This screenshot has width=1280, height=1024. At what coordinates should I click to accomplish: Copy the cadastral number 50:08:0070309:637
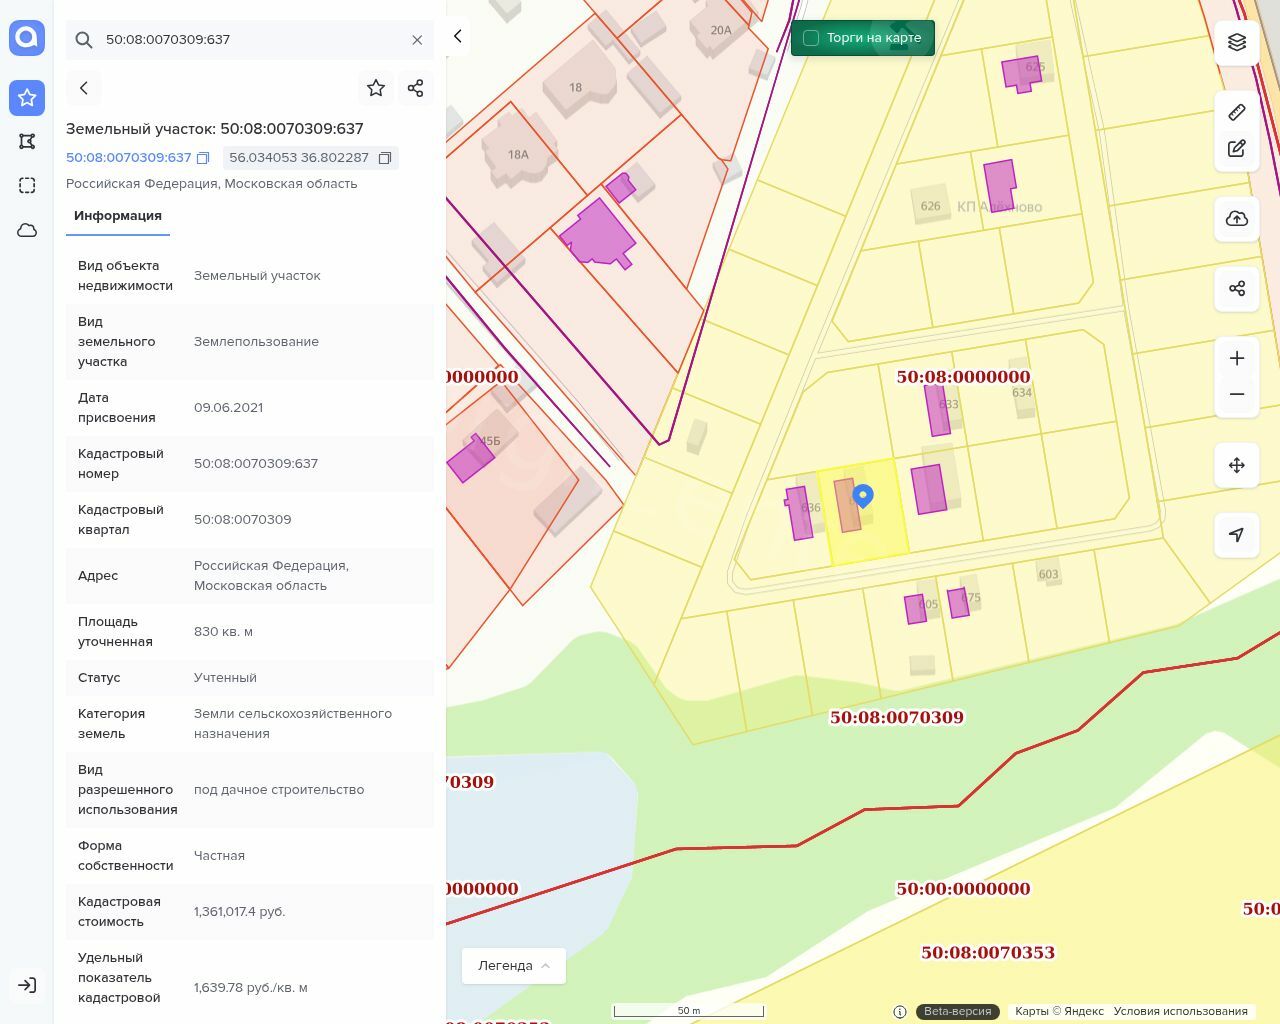[203, 158]
